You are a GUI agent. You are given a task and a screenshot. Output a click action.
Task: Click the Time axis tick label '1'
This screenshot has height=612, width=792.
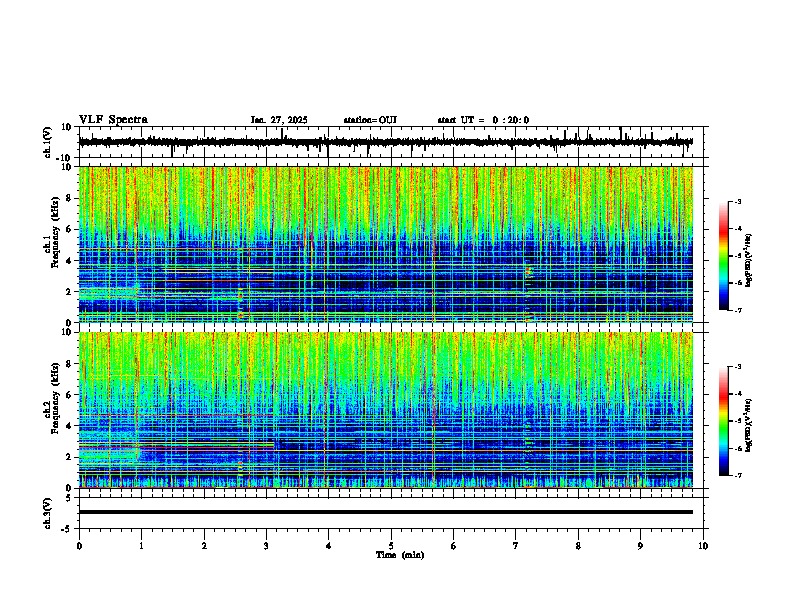tap(141, 546)
